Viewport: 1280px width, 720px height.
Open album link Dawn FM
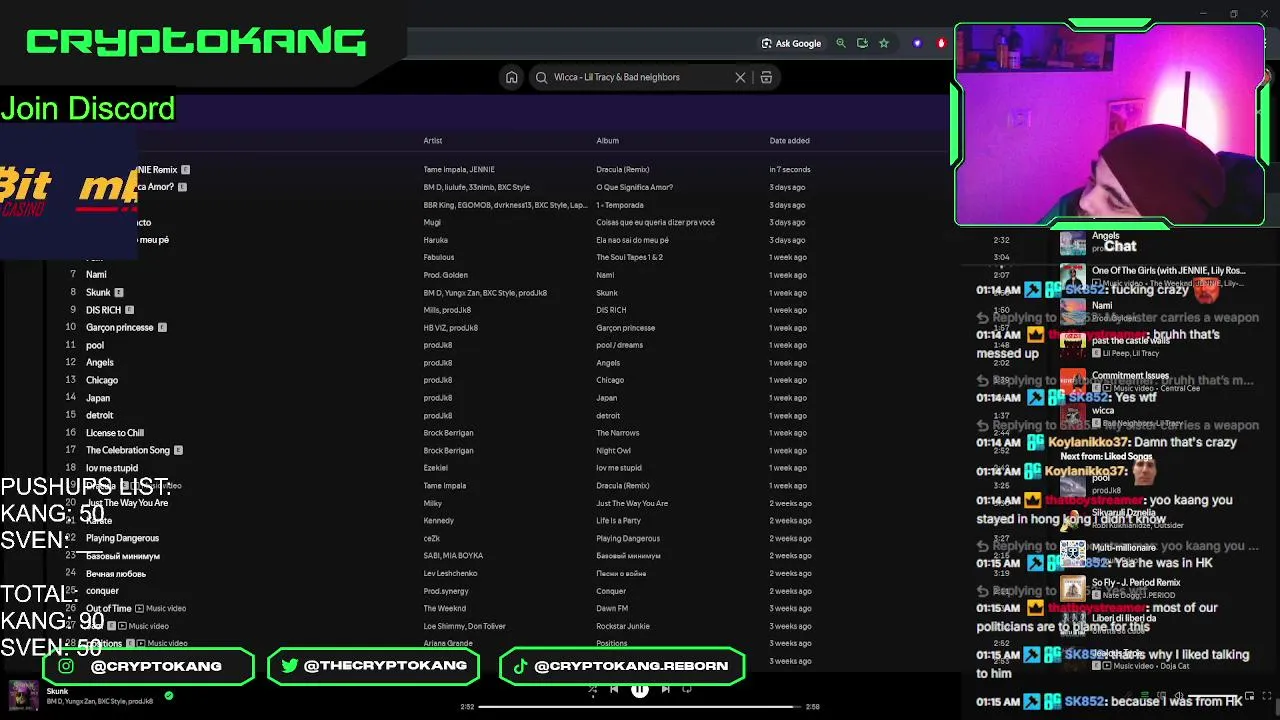coord(612,609)
